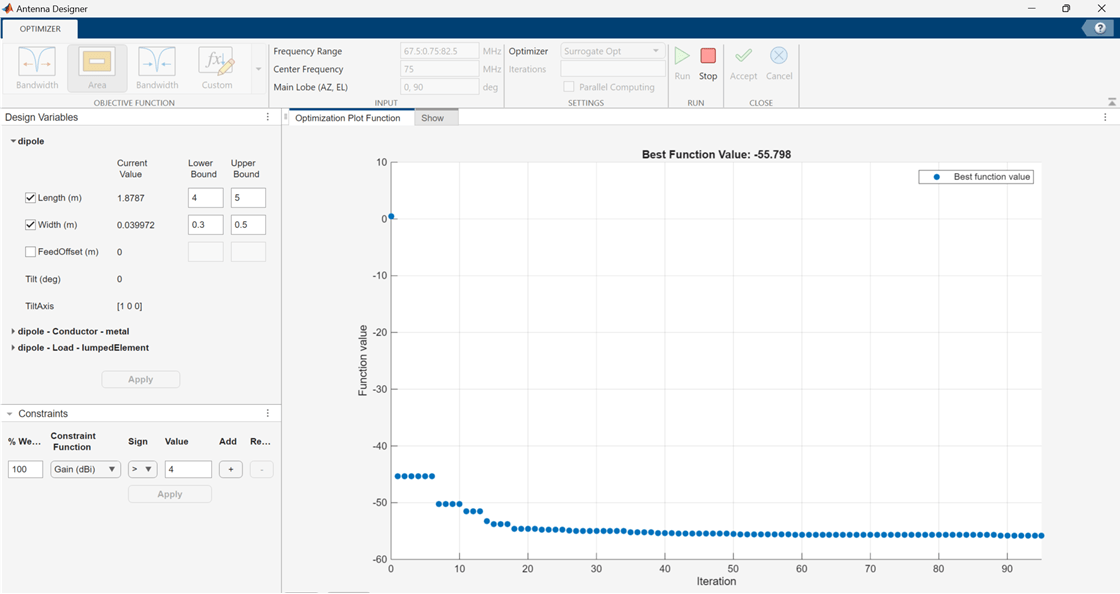The height and width of the screenshot is (594, 1120).
Task: Click the Length Lower Bound input field
Action: (205, 198)
